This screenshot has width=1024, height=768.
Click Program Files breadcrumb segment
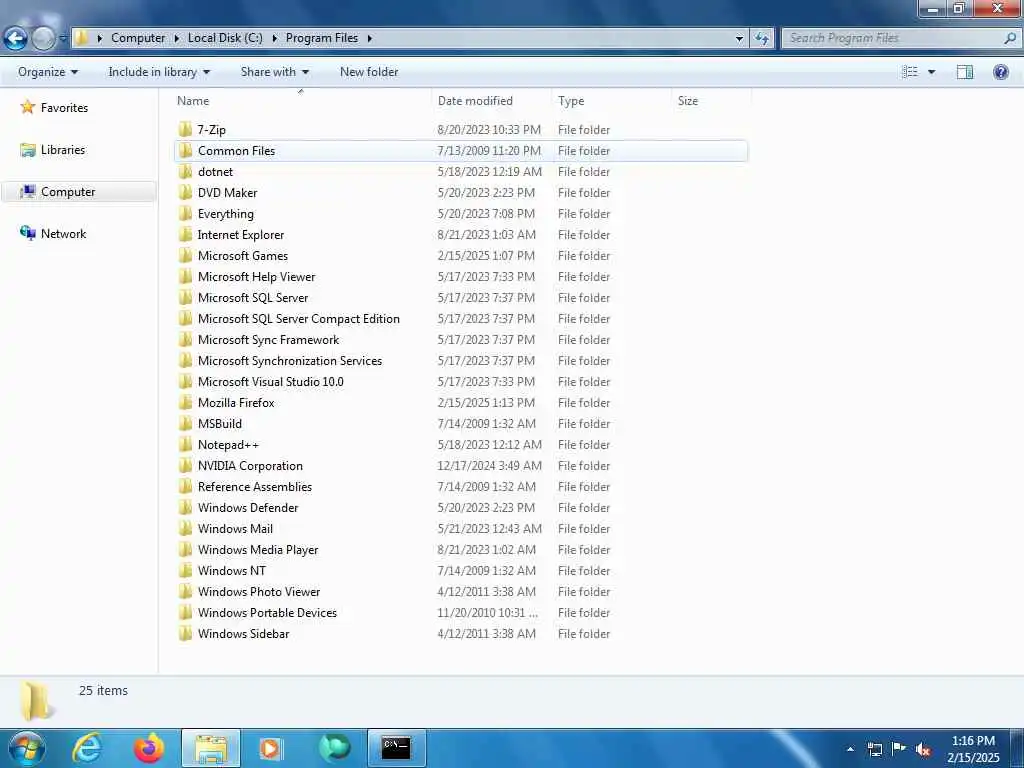click(x=321, y=38)
